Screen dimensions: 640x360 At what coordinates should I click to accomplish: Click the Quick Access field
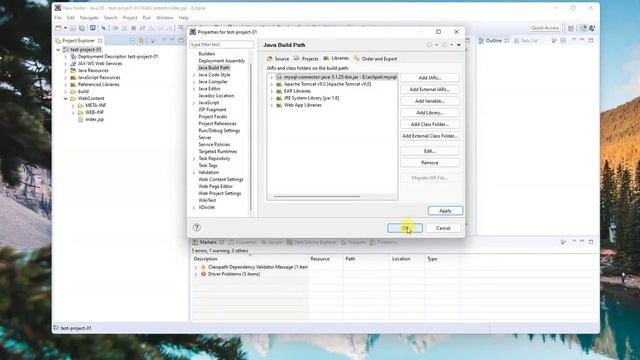[x=544, y=28]
